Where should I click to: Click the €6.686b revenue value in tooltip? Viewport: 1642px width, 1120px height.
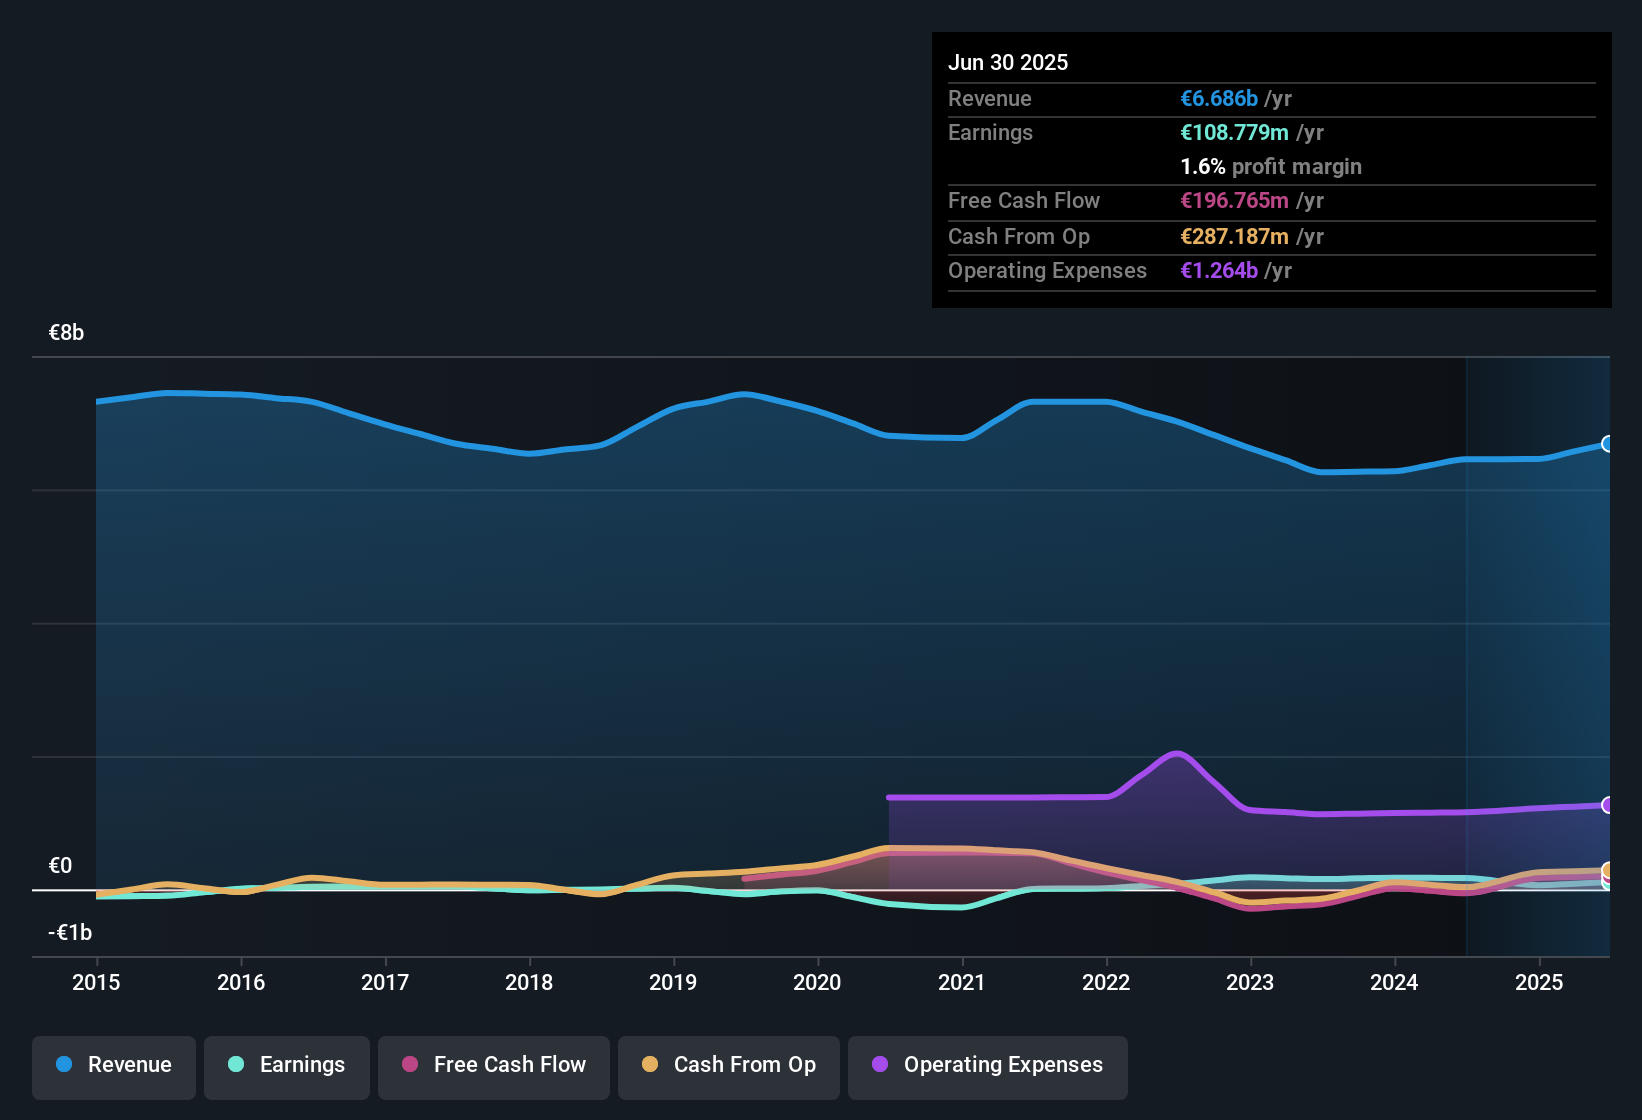(1219, 99)
